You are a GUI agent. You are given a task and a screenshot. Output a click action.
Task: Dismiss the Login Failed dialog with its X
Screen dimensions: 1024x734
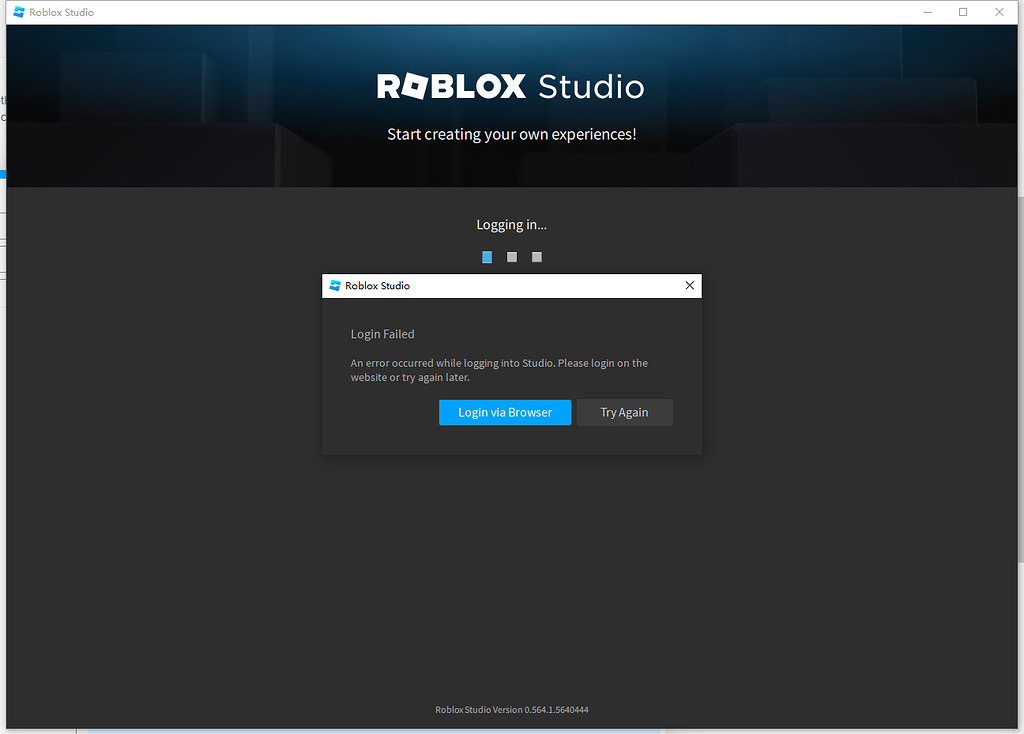689,285
